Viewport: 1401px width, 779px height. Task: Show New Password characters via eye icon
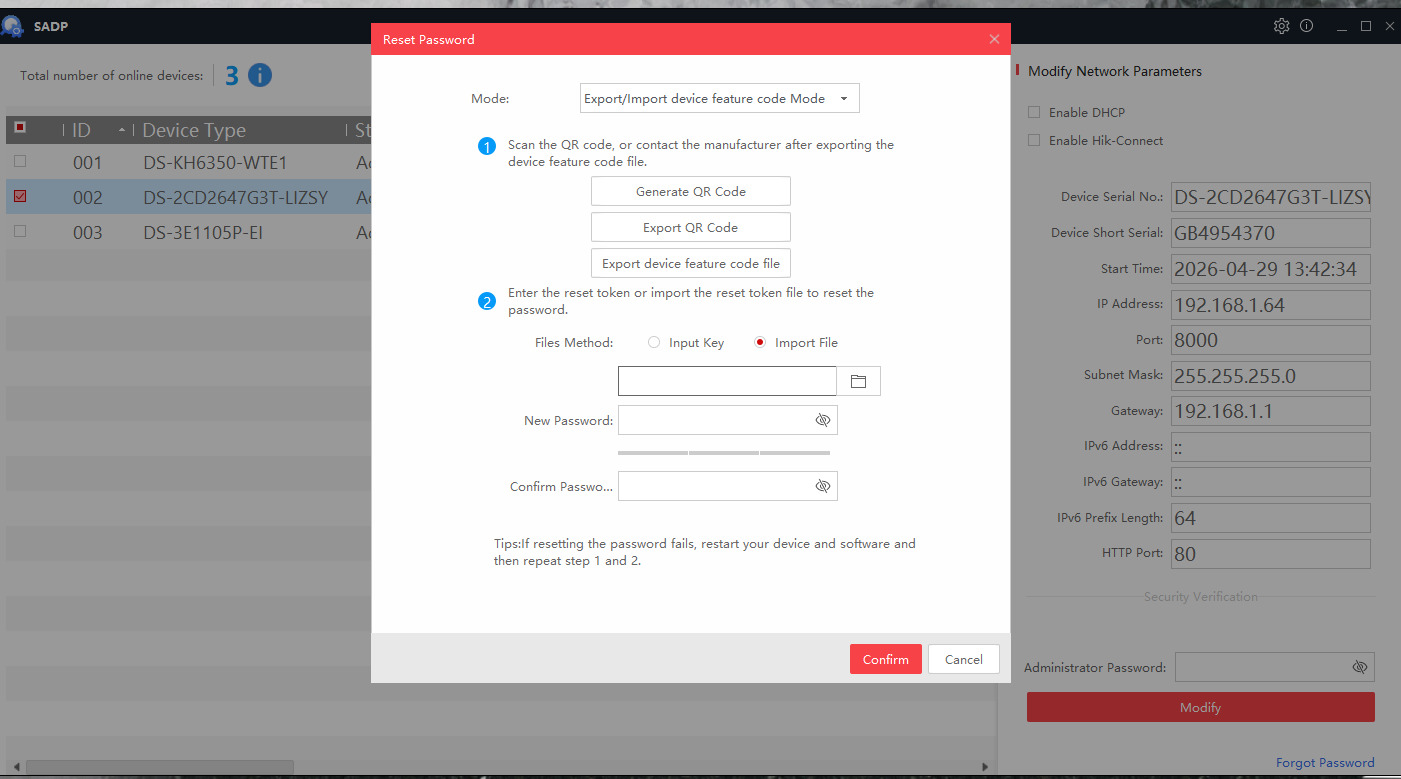[x=823, y=420]
